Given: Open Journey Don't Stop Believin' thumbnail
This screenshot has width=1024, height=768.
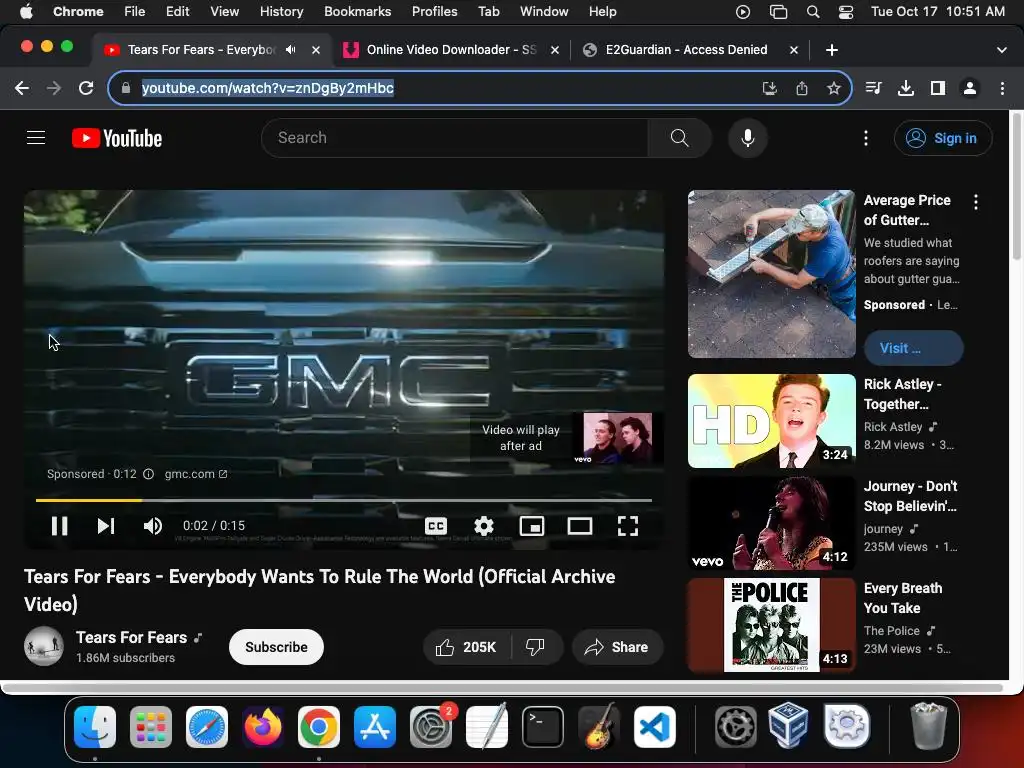Looking at the screenshot, I should [x=771, y=522].
